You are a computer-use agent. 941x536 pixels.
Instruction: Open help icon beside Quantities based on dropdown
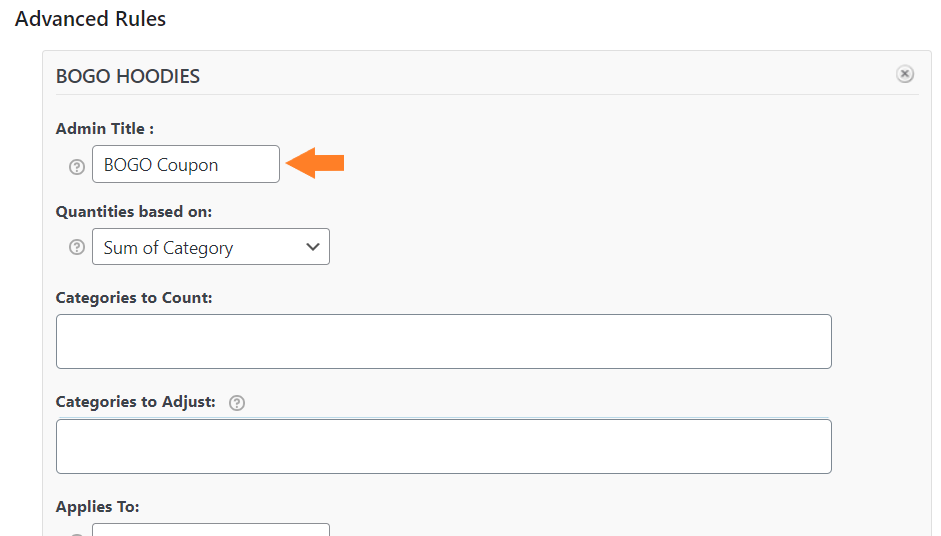pos(77,247)
